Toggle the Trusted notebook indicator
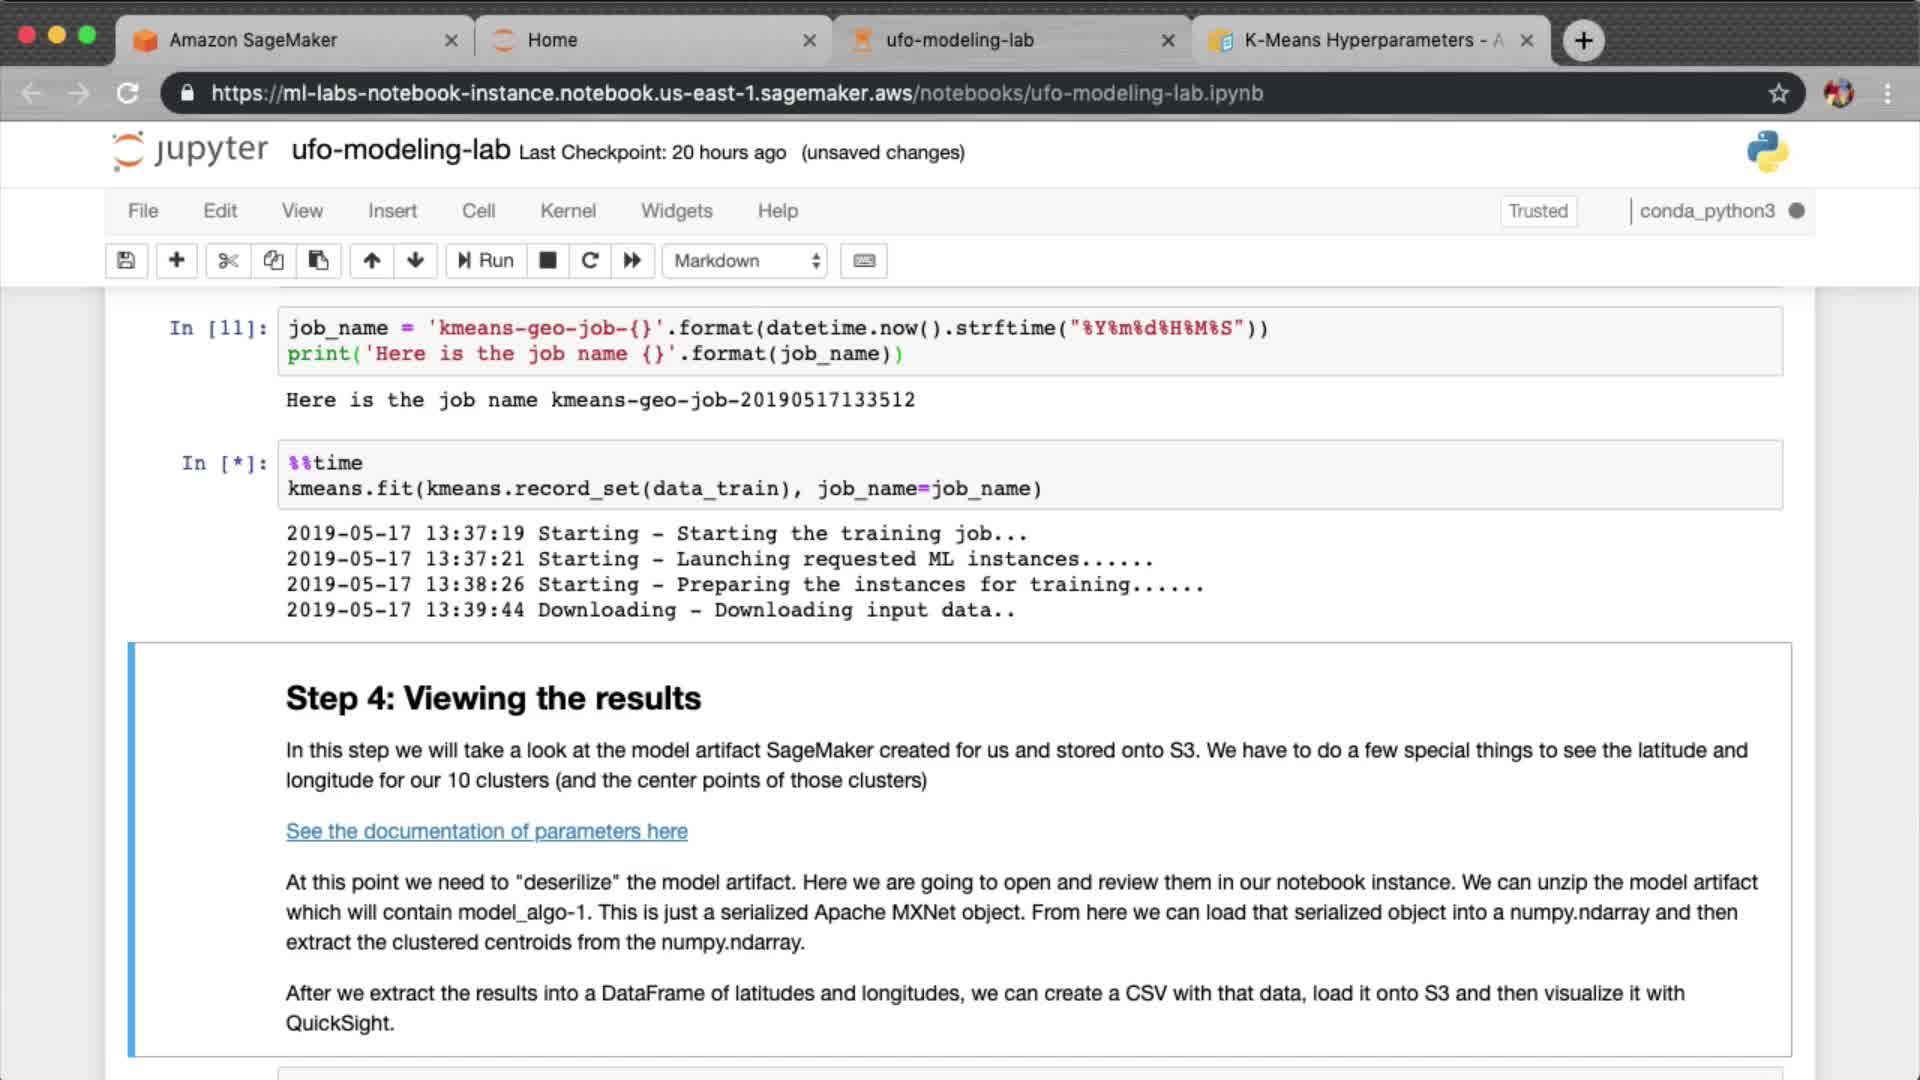1920x1080 pixels. click(1538, 211)
